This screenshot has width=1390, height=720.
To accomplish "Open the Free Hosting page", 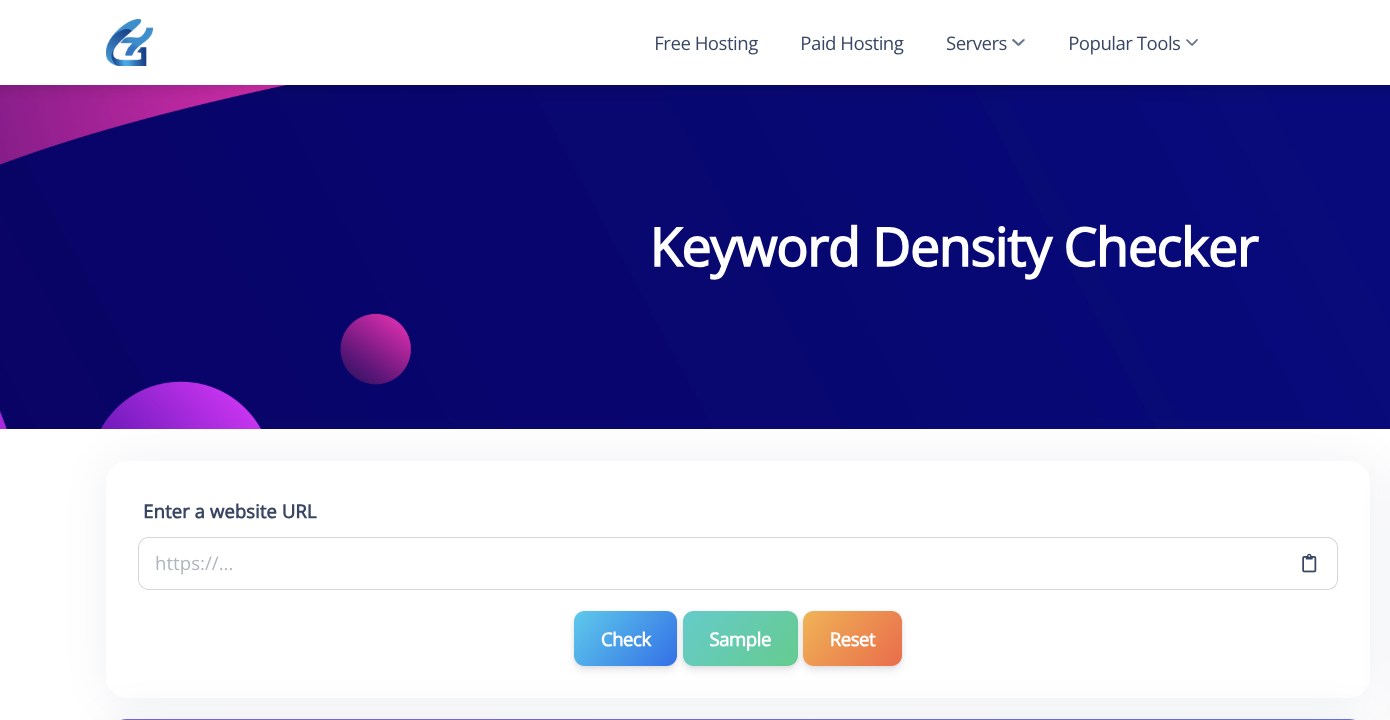I will [x=706, y=44].
